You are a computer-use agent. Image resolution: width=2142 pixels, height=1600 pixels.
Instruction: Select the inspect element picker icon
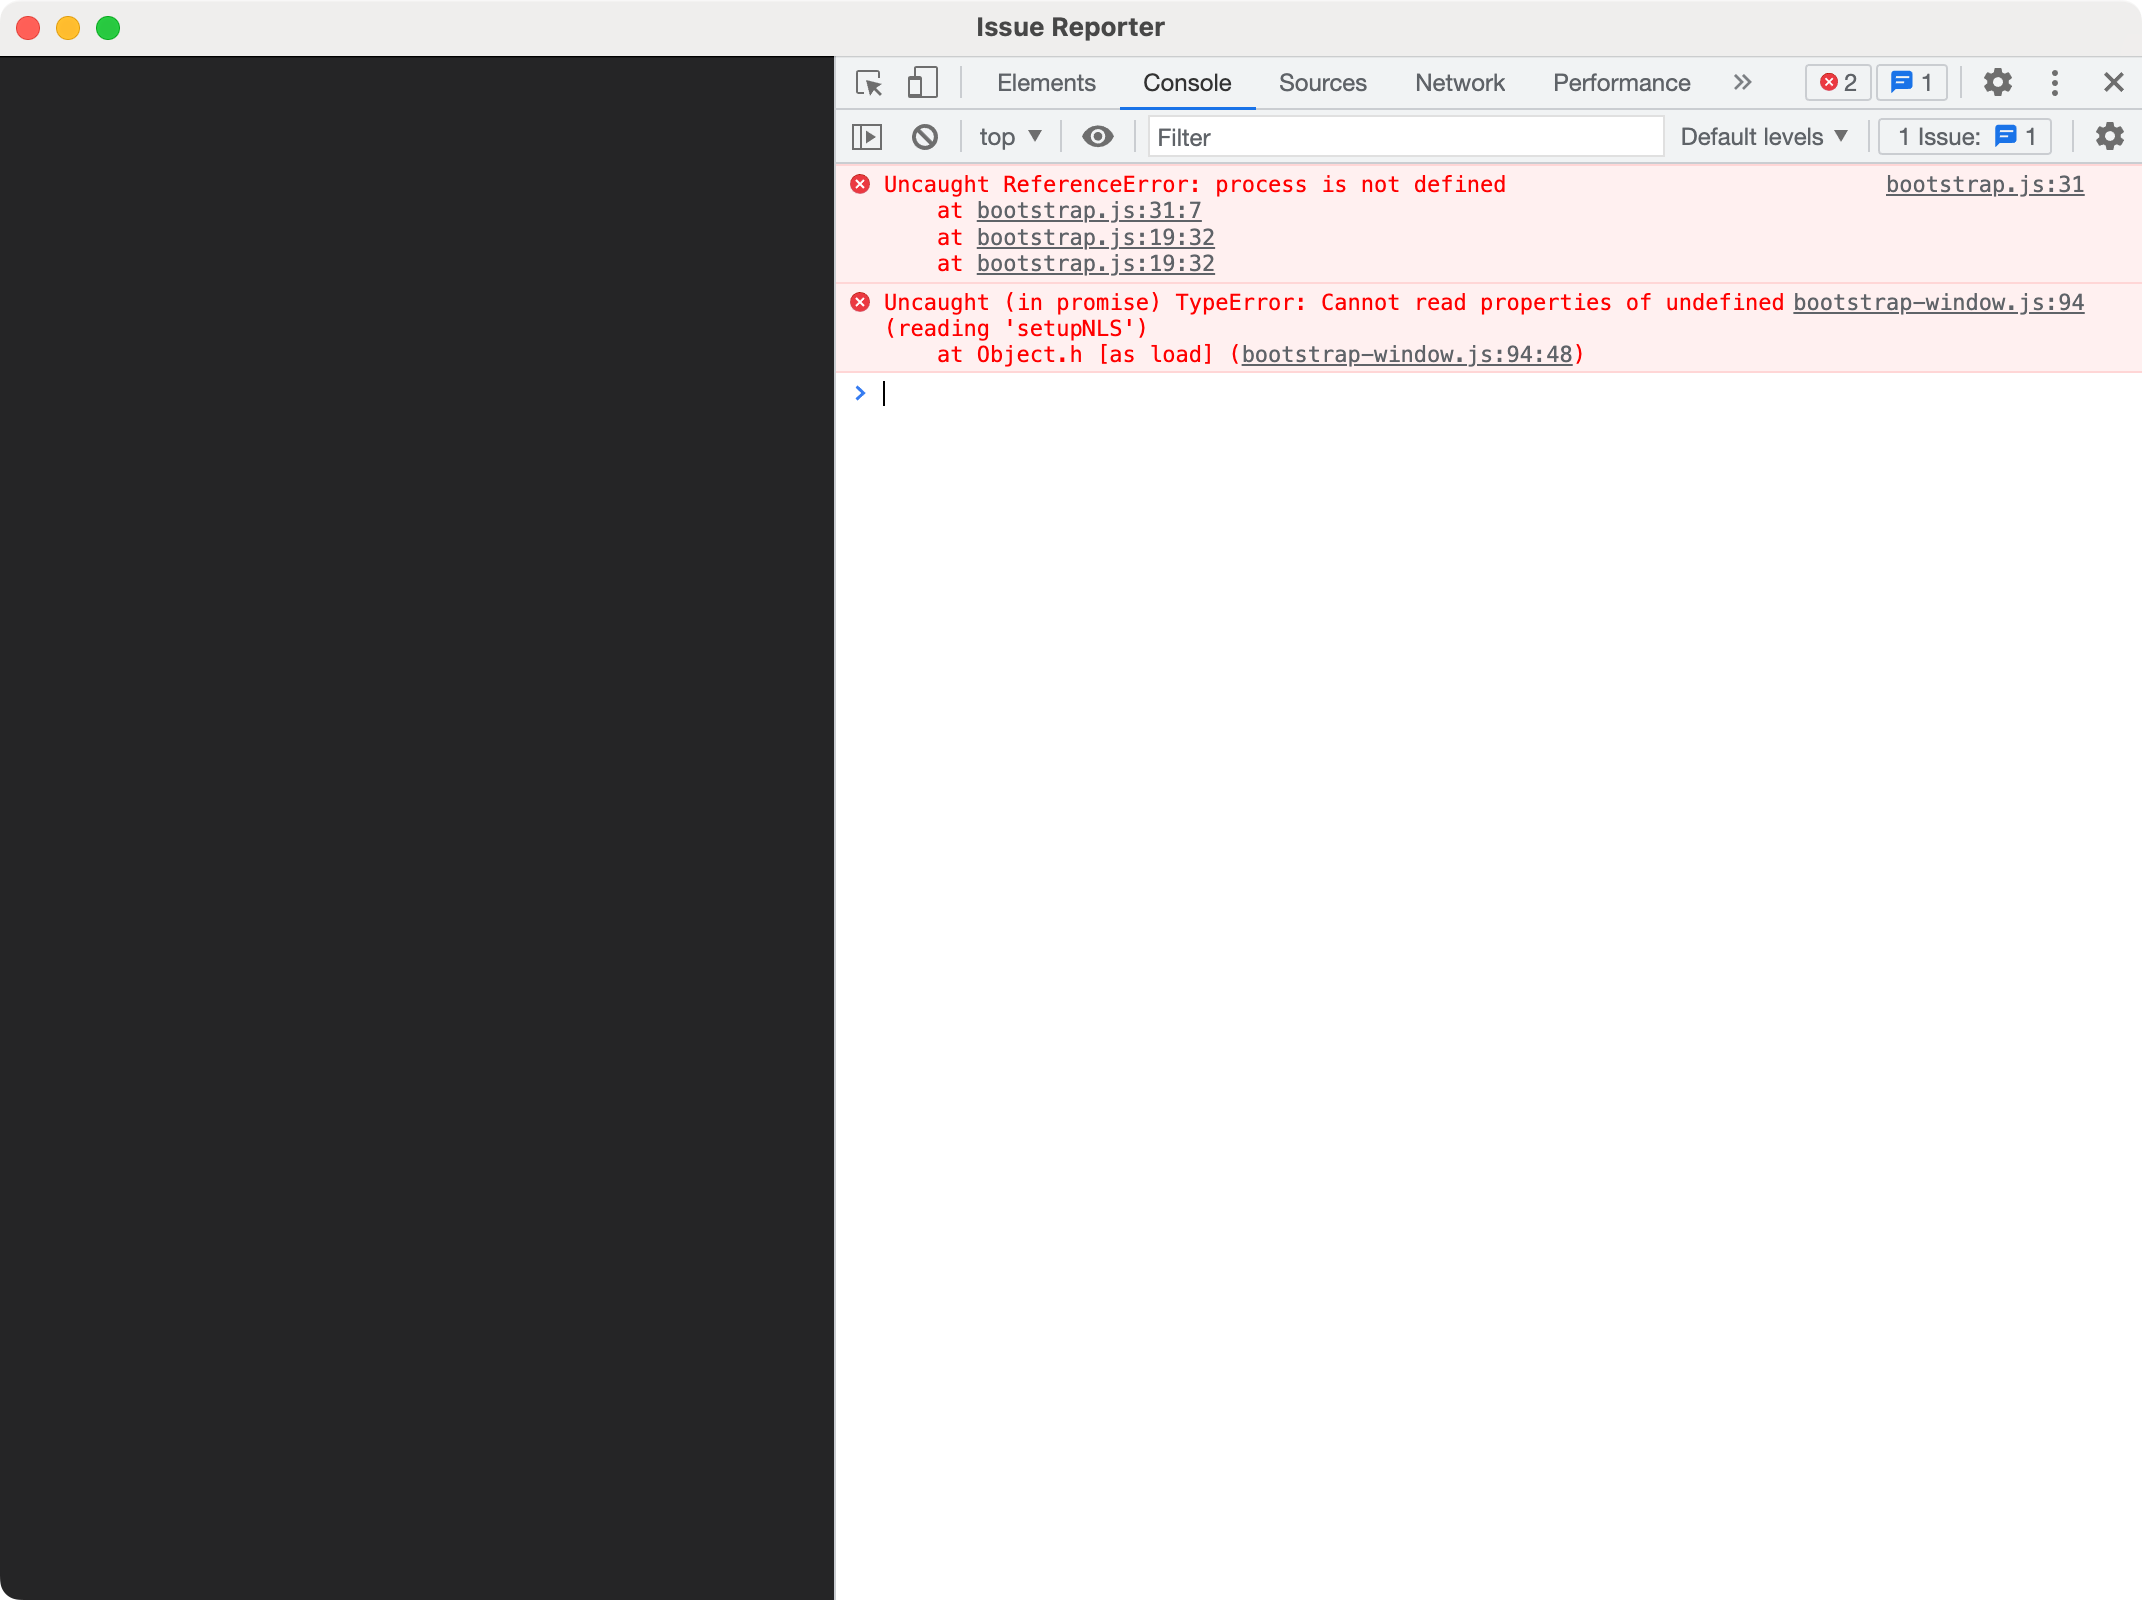(x=869, y=83)
